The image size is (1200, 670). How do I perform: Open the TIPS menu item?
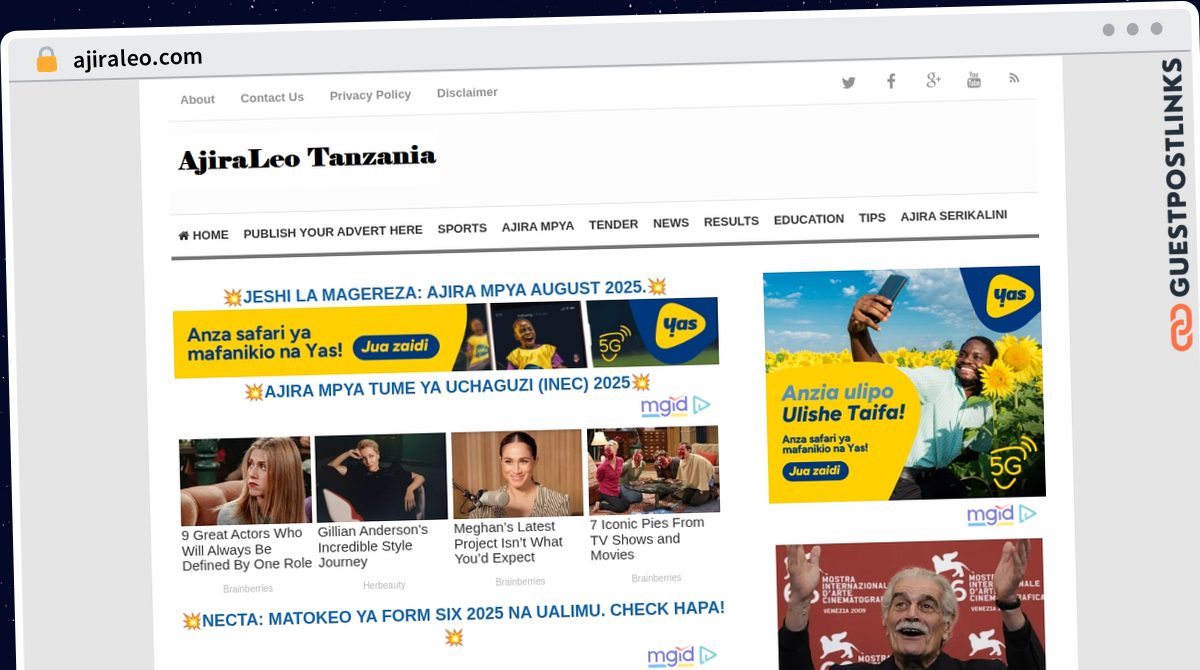(x=872, y=217)
